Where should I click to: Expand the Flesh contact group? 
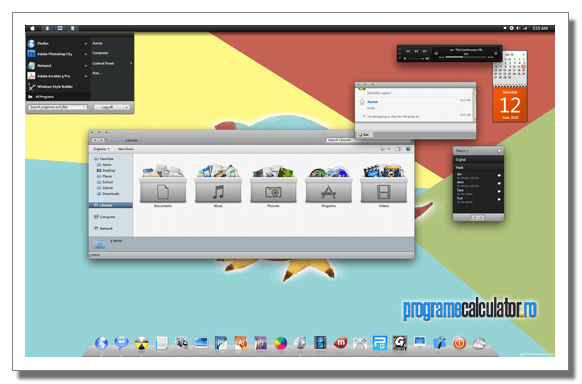pos(478,168)
